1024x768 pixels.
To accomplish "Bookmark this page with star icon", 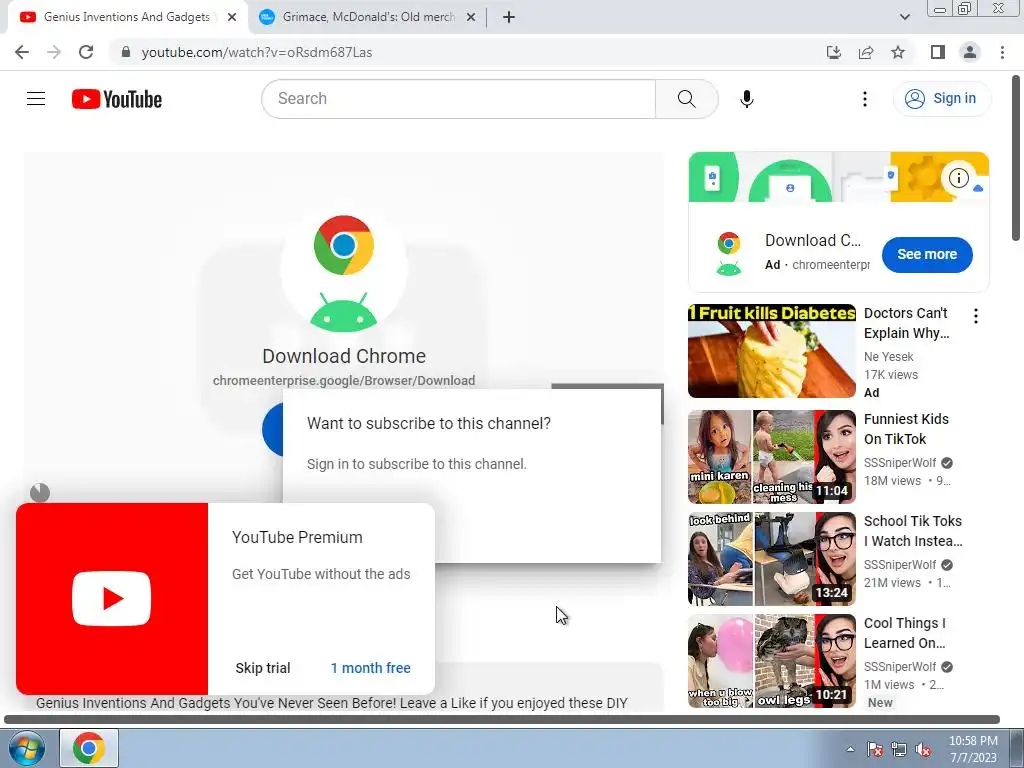I will point(898,52).
